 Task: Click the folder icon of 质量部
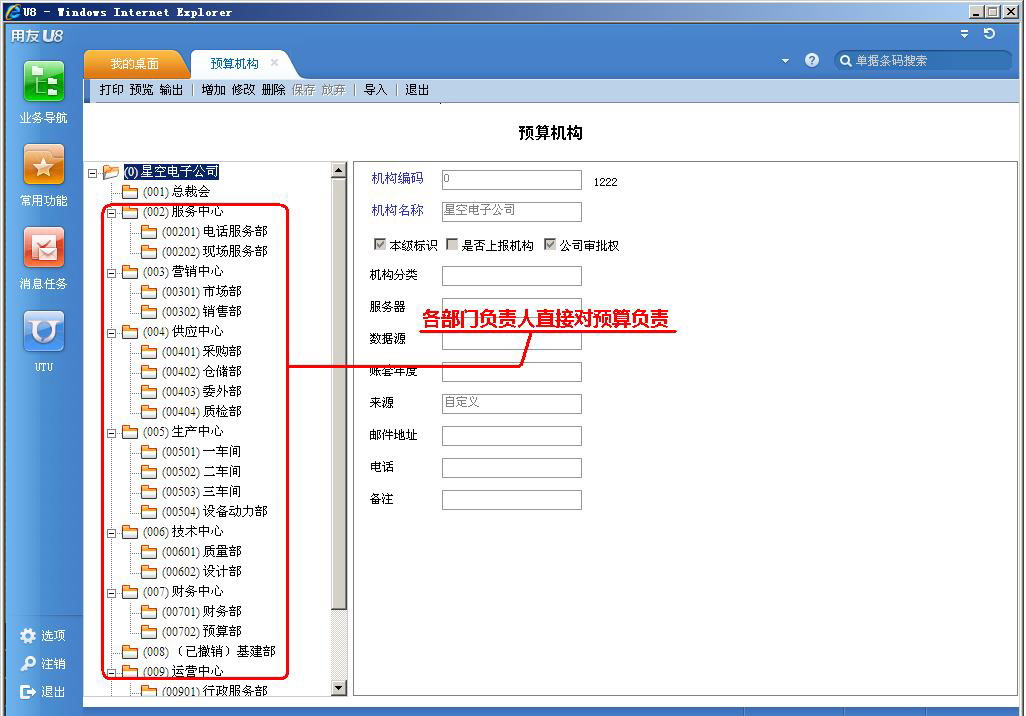[x=149, y=552]
